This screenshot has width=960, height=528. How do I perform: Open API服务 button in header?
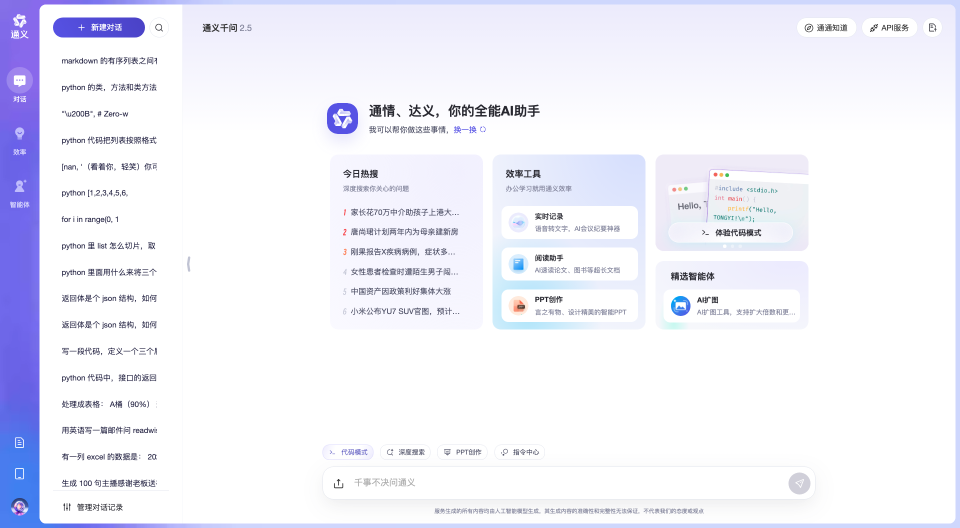[889, 28]
